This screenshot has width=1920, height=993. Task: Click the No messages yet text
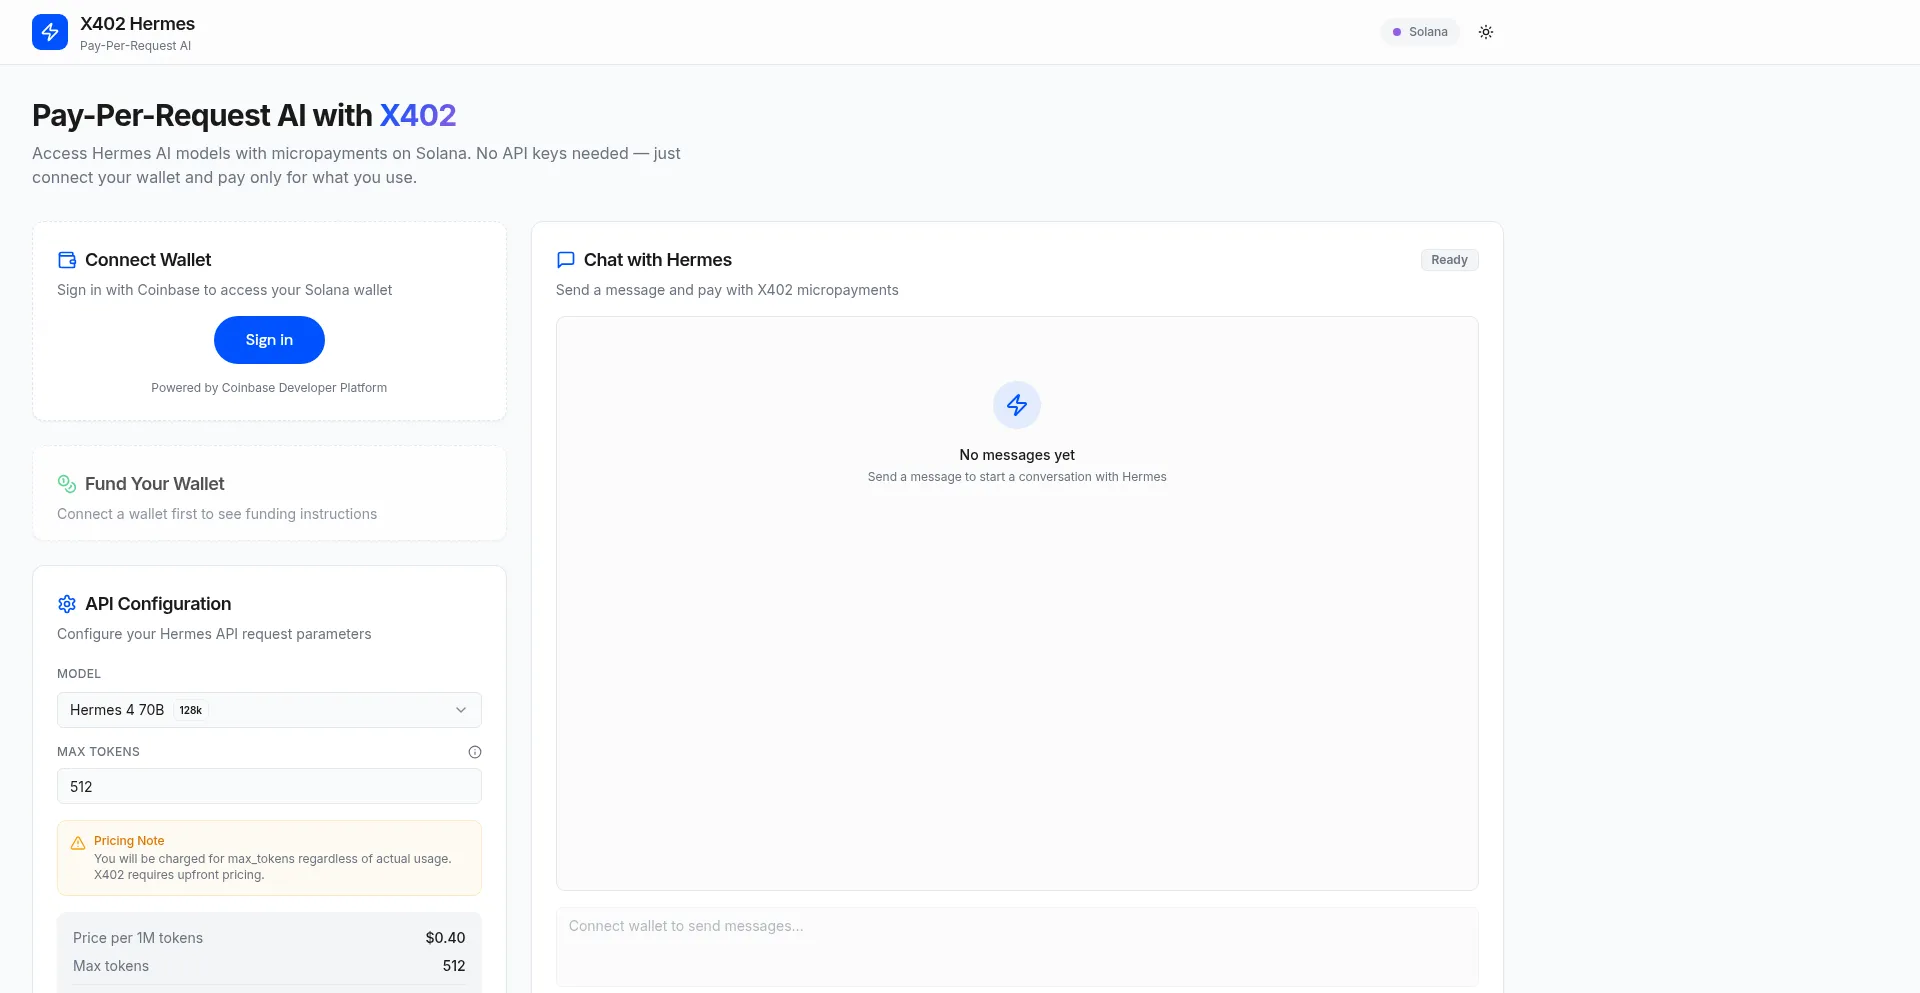[x=1017, y=455]
